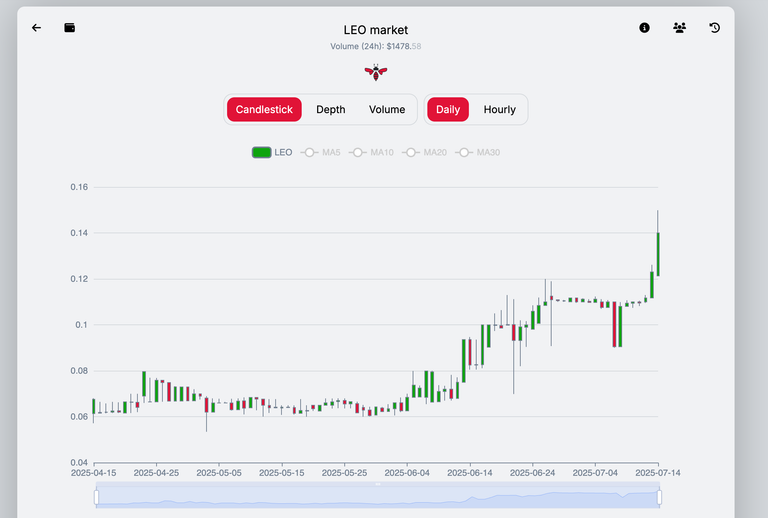Click the 0.06 price axis label
768x518 pixels.
79,417
